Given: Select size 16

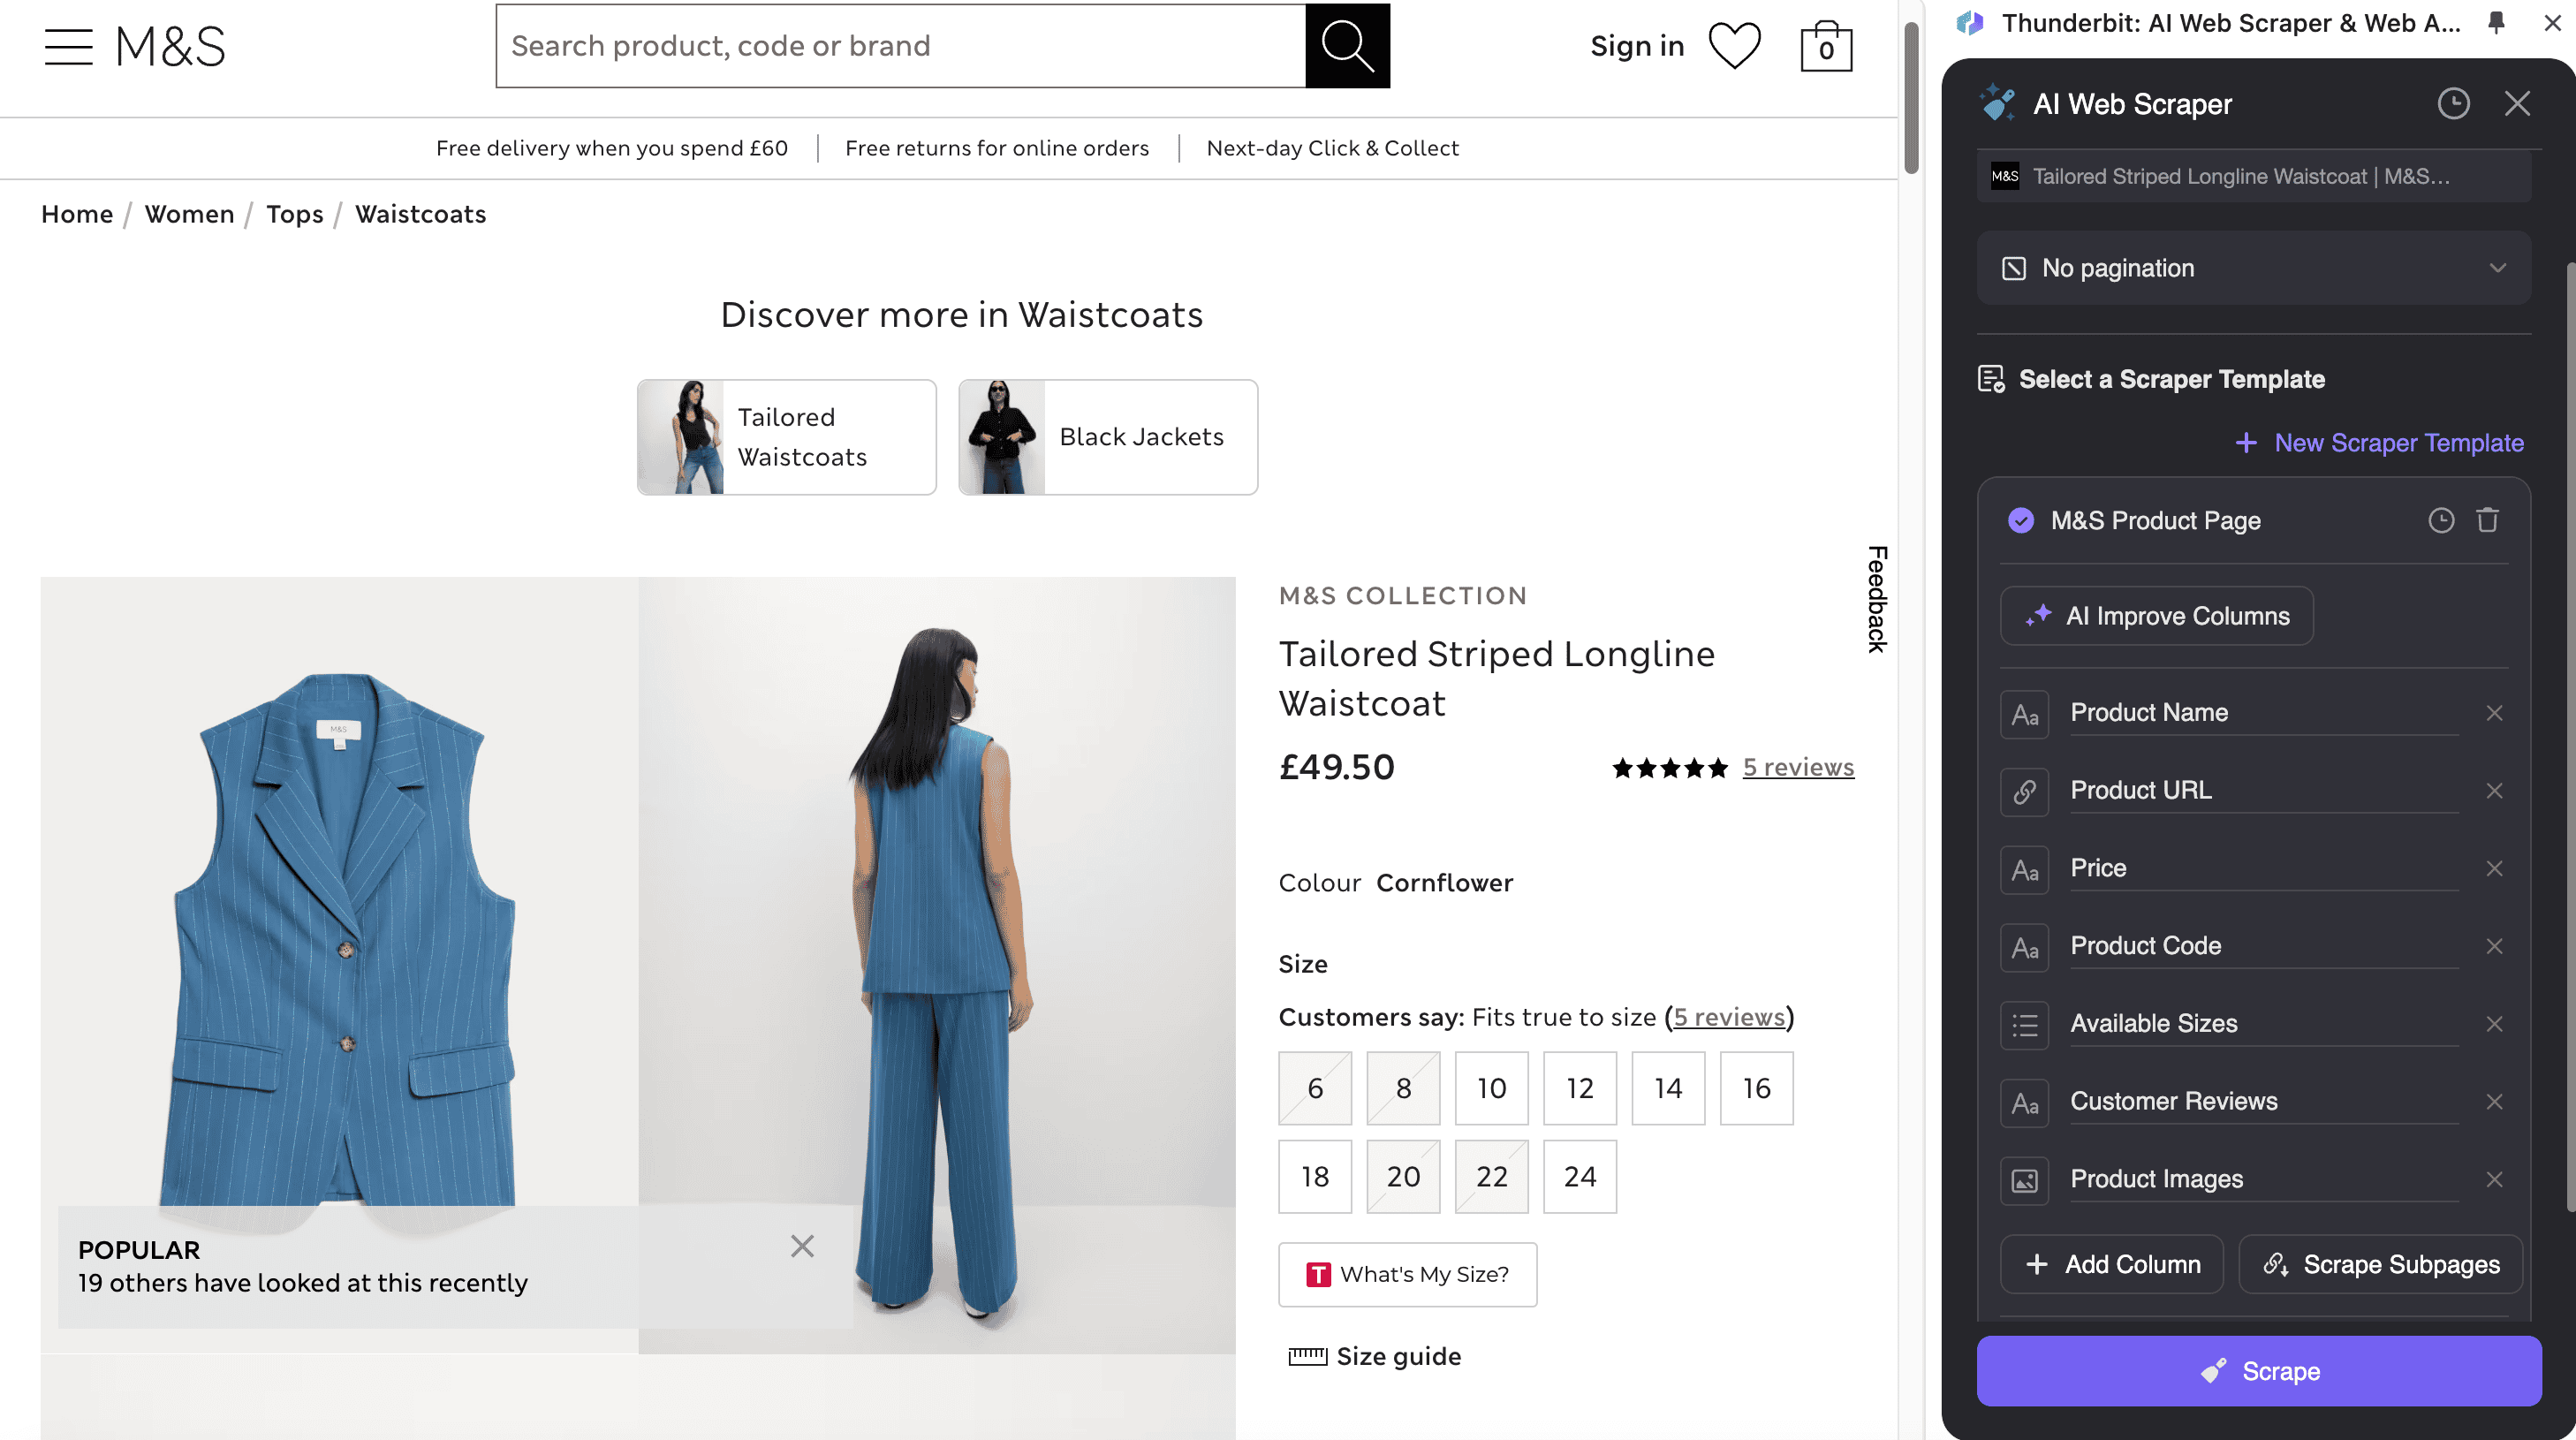Looking at the screenshot, I should click(x=1756, y=1088).
